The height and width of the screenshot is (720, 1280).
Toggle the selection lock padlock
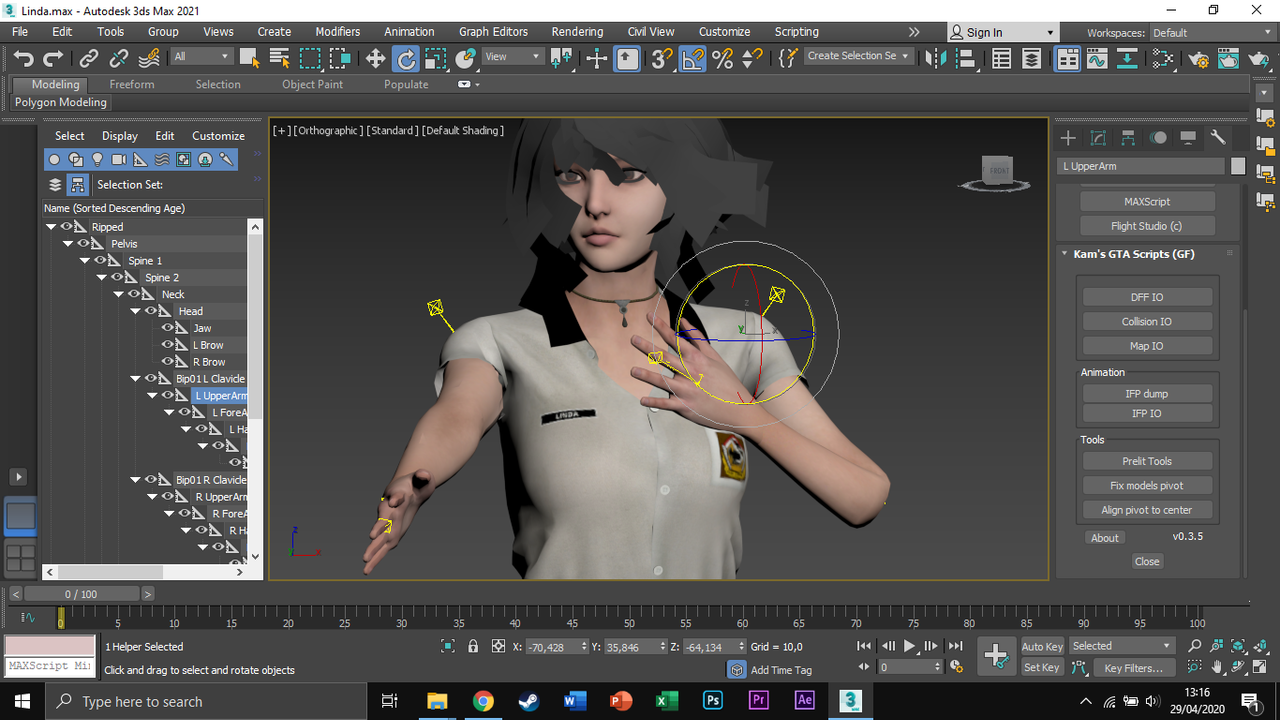tap(473, 647)
